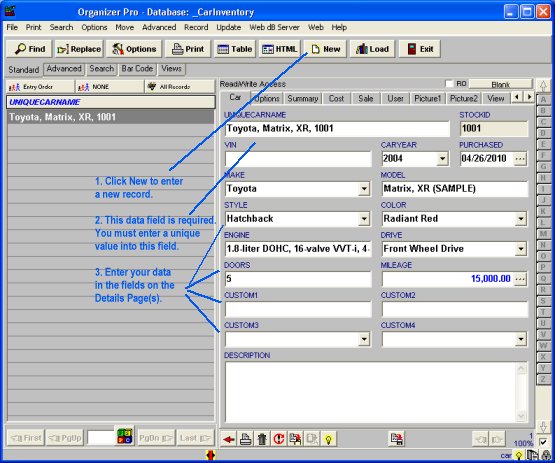Open the PURCHASED date picker button
Screen dimensions: 555x463
520,159
